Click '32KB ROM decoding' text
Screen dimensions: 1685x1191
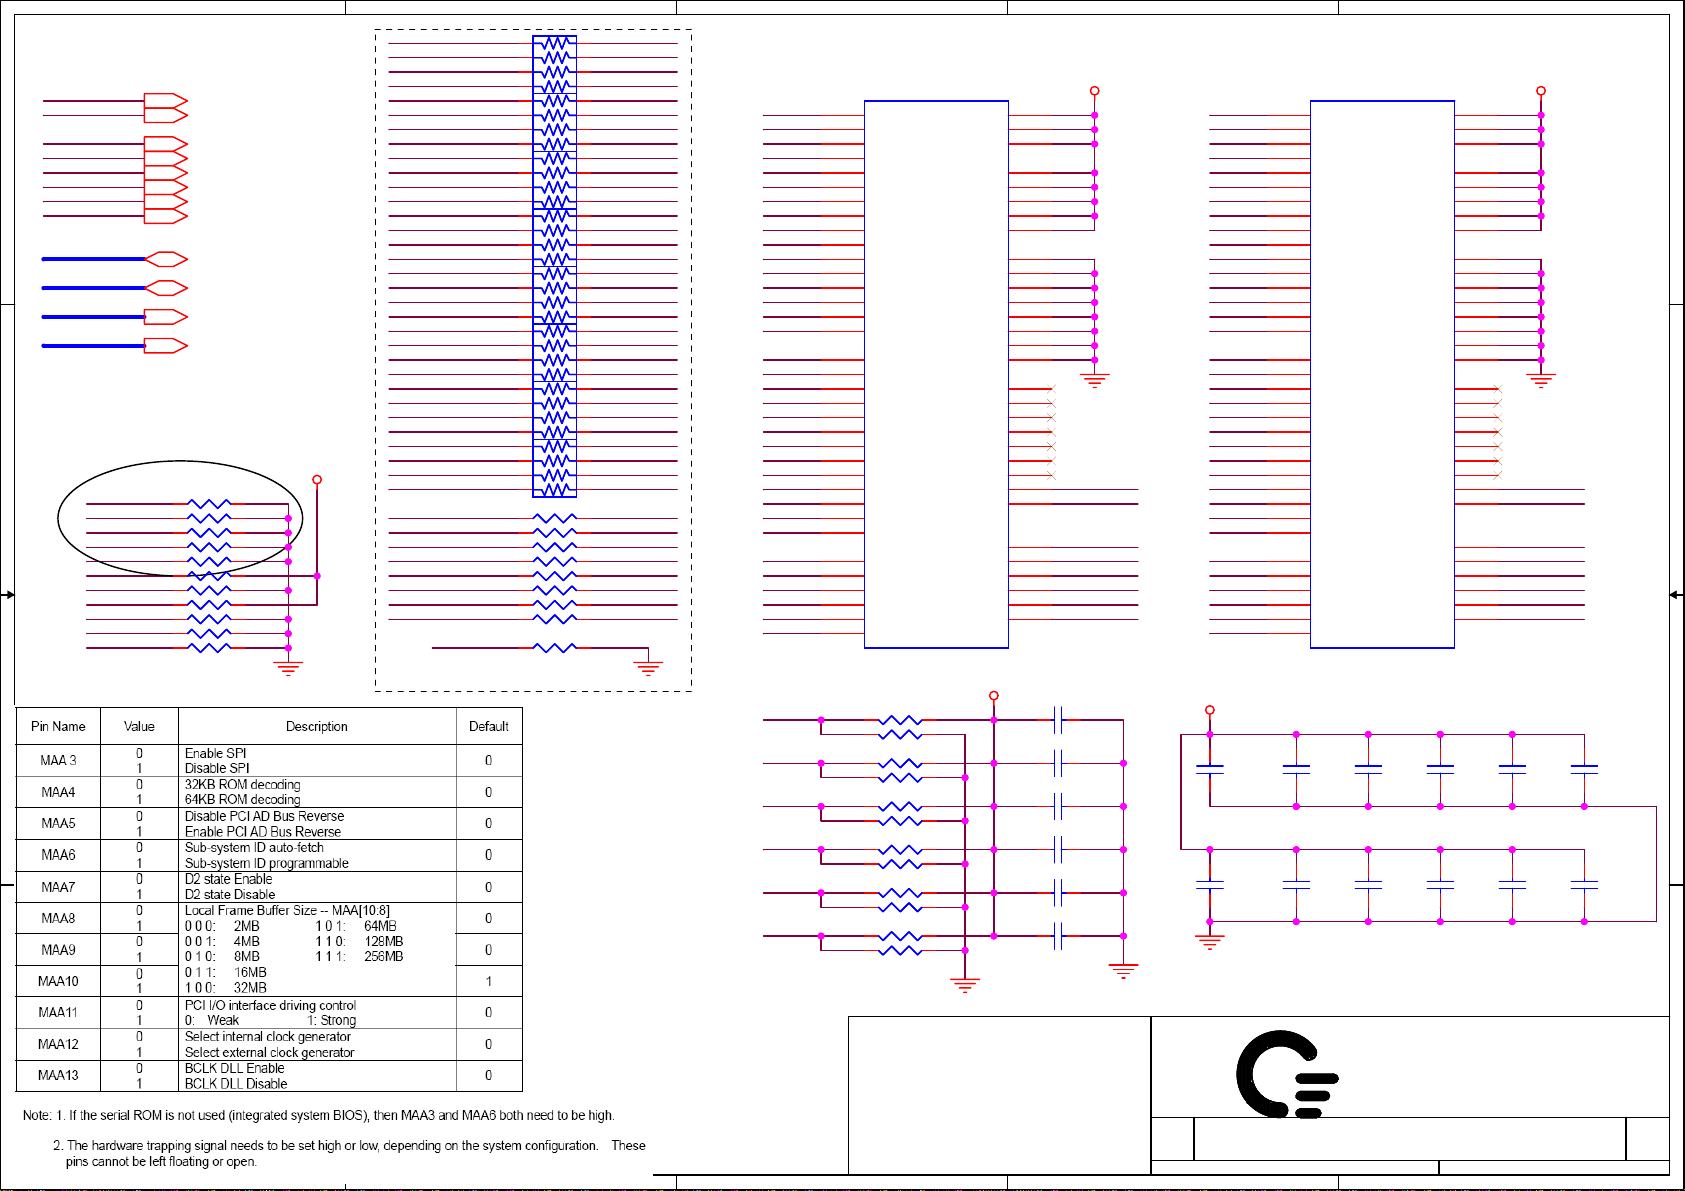point(242,785)
